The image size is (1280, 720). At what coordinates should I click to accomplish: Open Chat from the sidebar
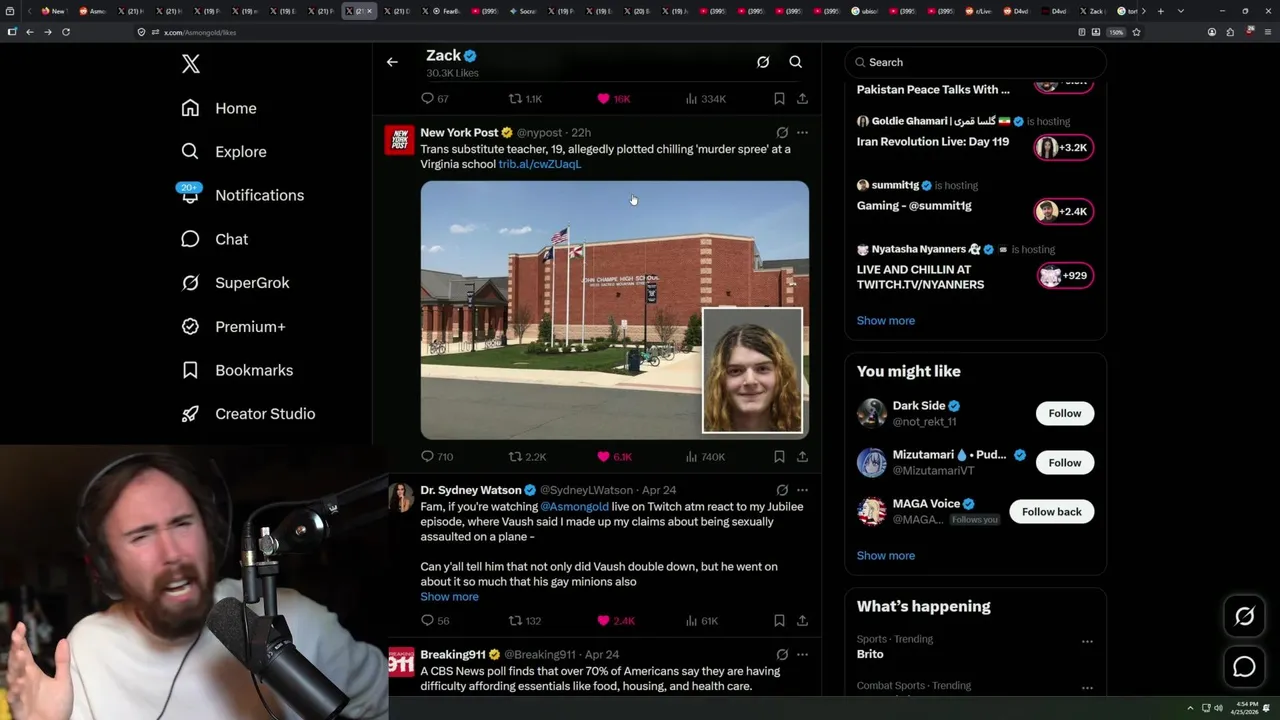tap(214, 239)
